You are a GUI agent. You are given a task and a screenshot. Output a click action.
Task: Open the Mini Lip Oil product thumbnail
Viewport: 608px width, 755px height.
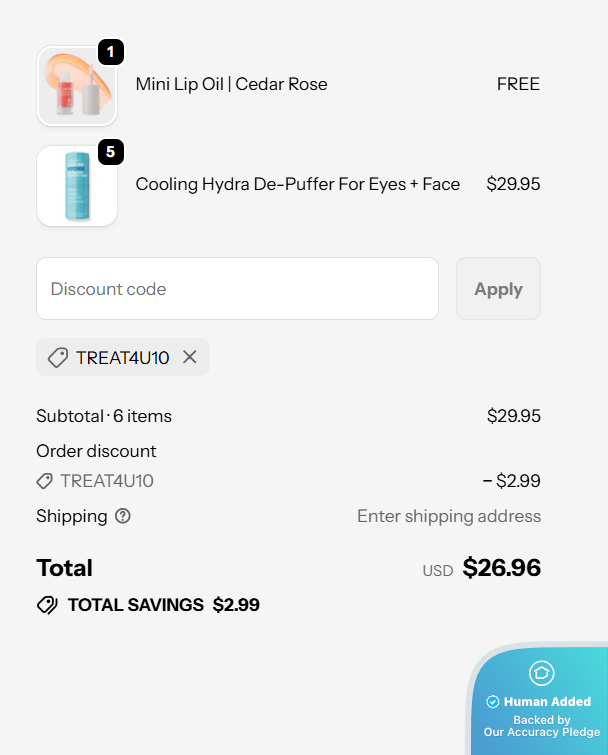click(76, 87)
